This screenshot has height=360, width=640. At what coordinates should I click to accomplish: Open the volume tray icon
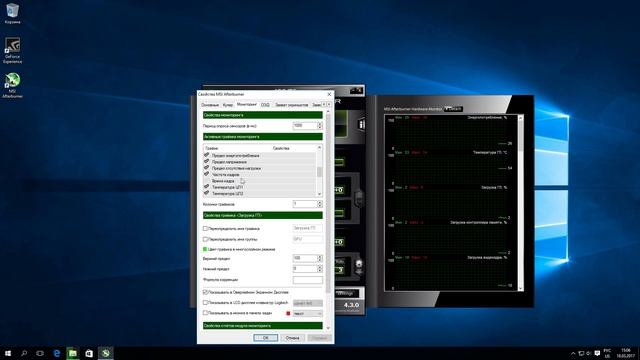[589, 353]
